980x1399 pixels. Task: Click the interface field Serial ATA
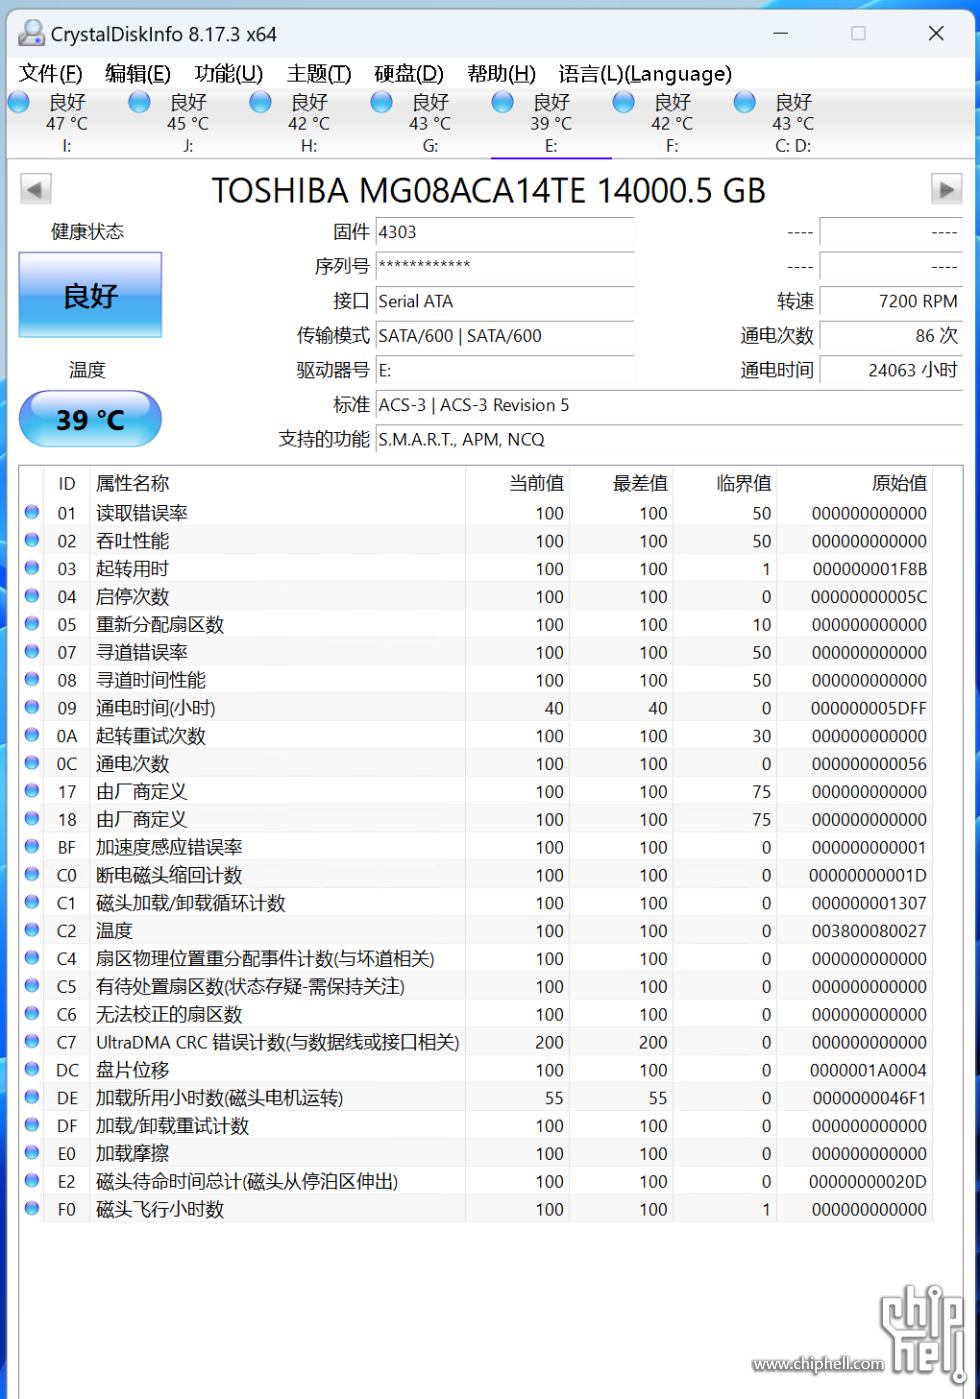pos(505,301)
